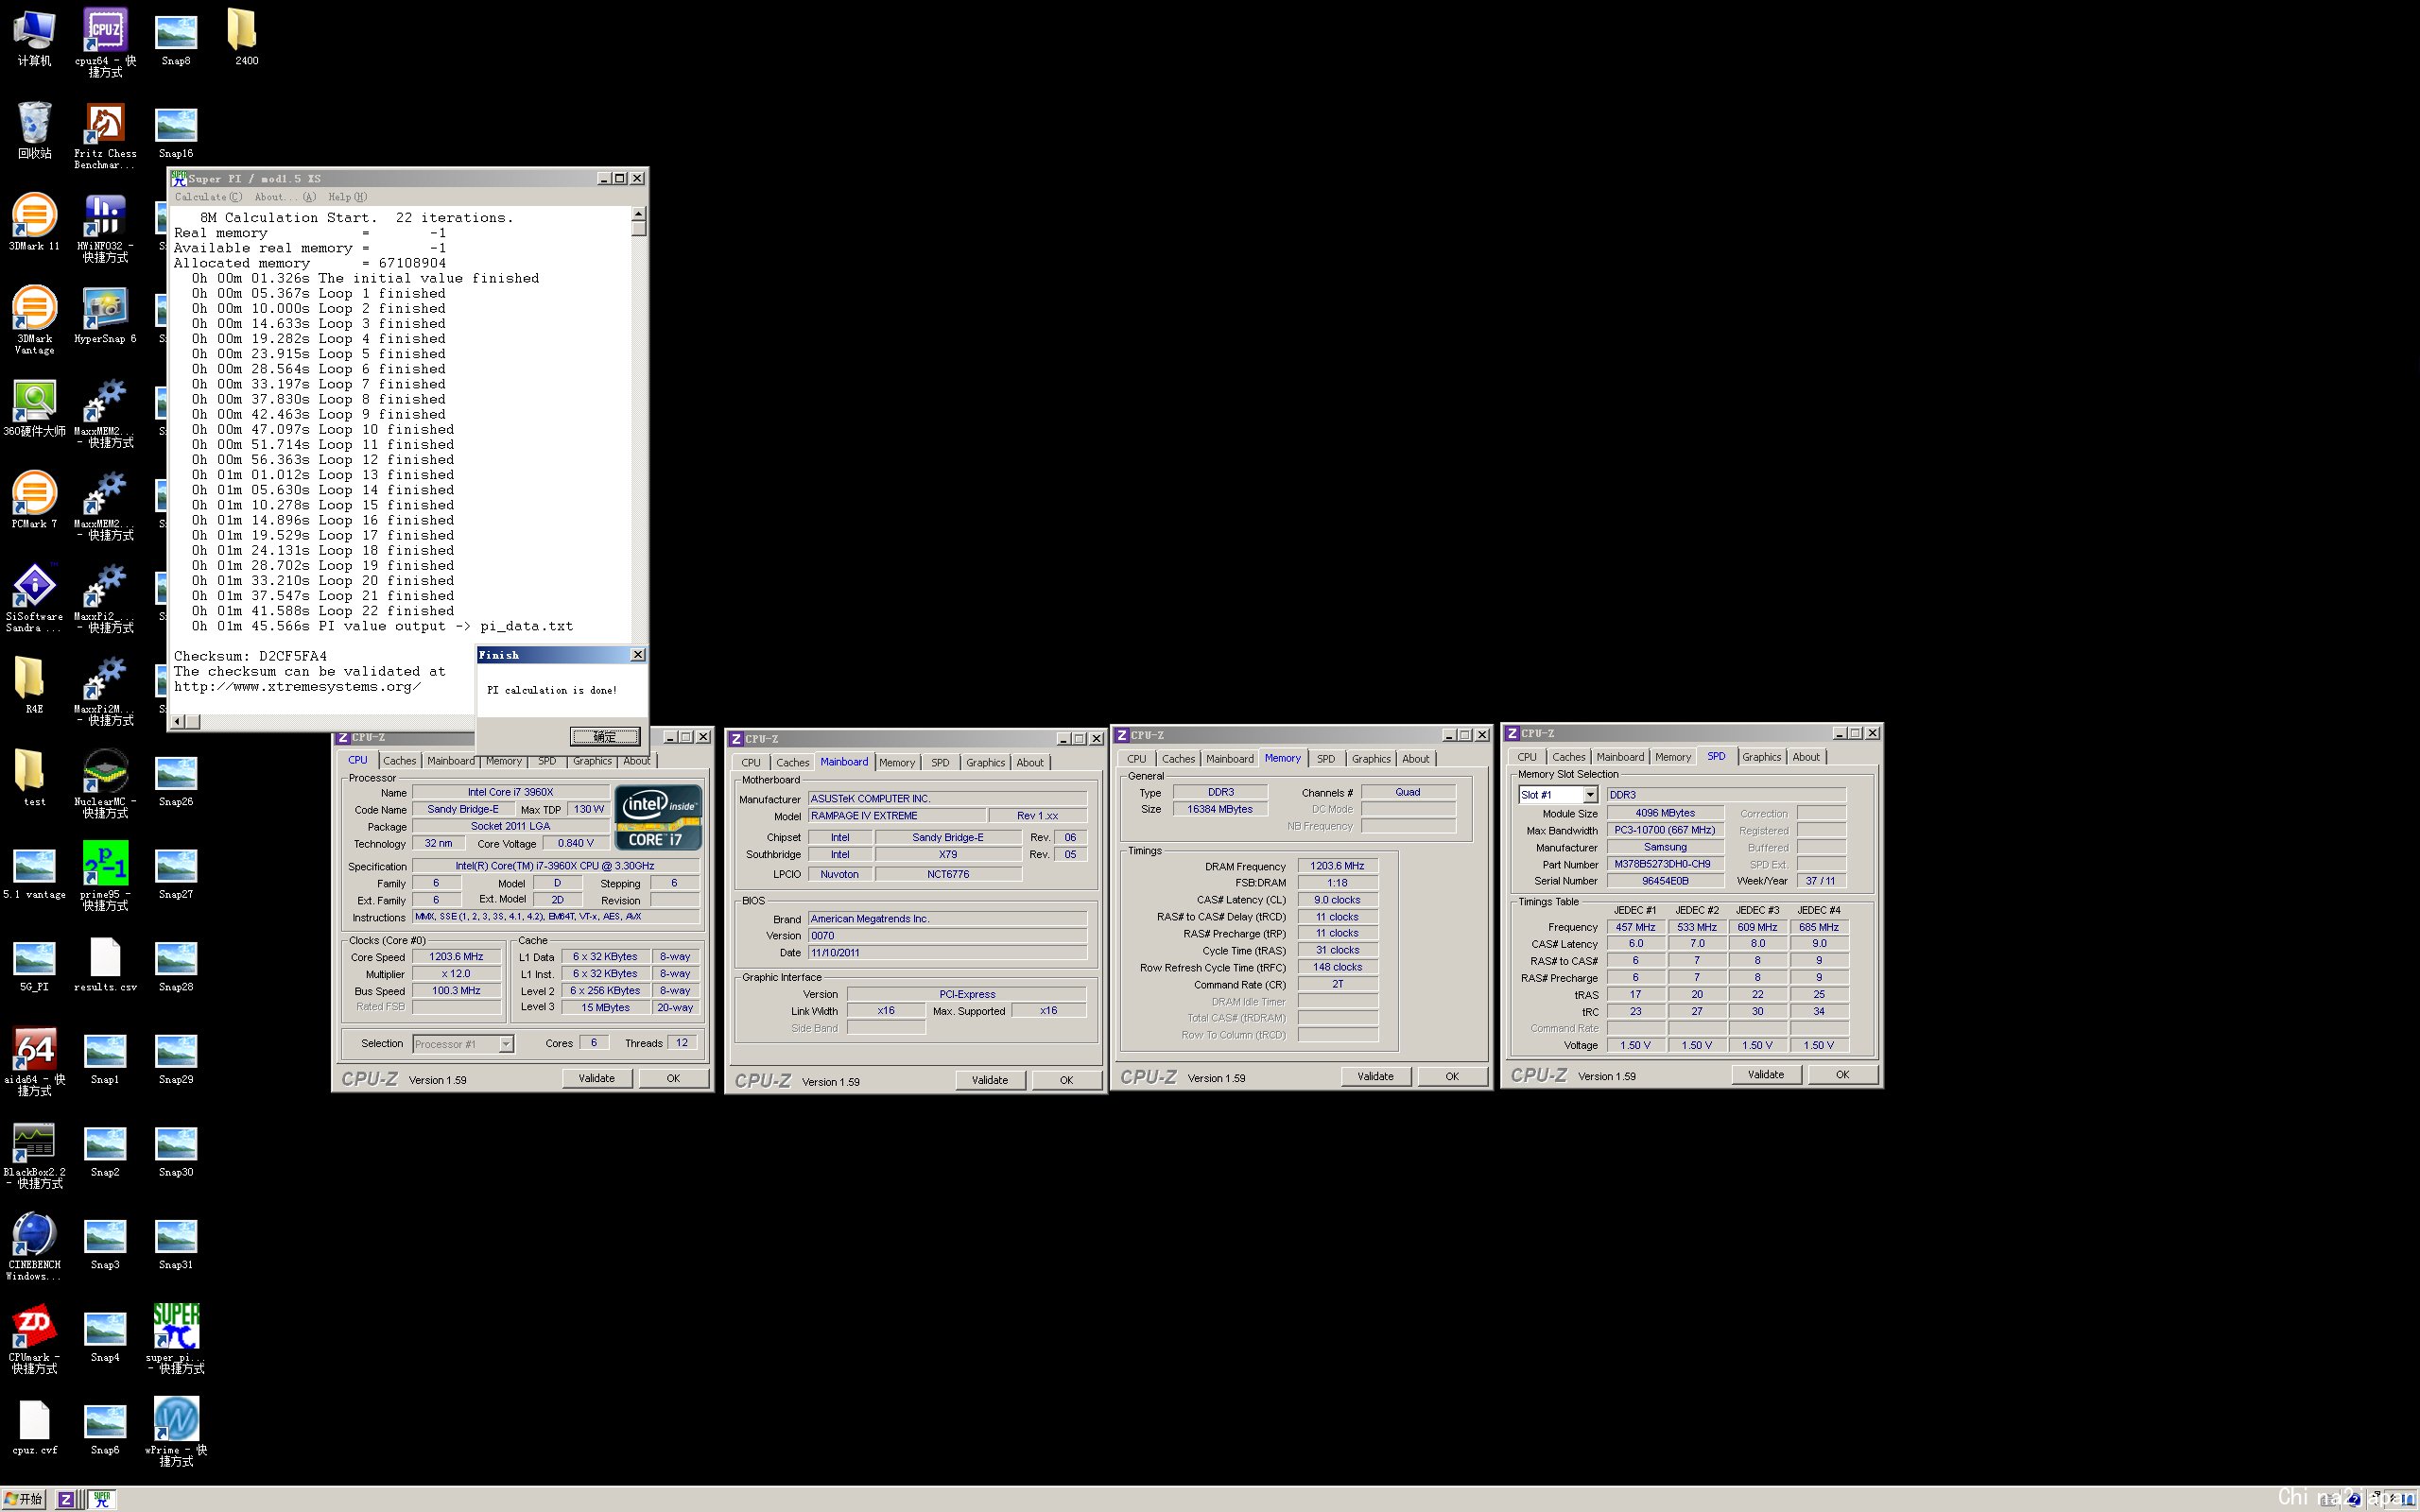2420x1512 pixels.
Task: Click Validate in the Memory window
Action: tap(1375, 1076)
